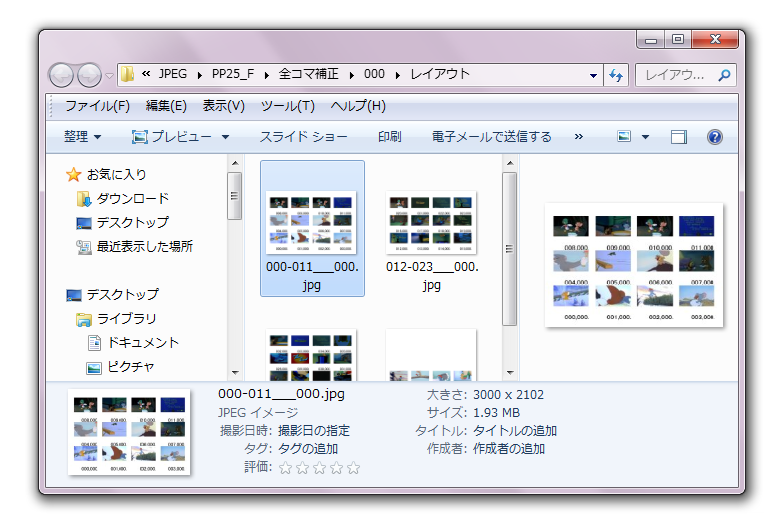The width and height of the screenshot is (780, 525).
Task: Click file list scroll up arrow
Action: click(x=510, y=163)
